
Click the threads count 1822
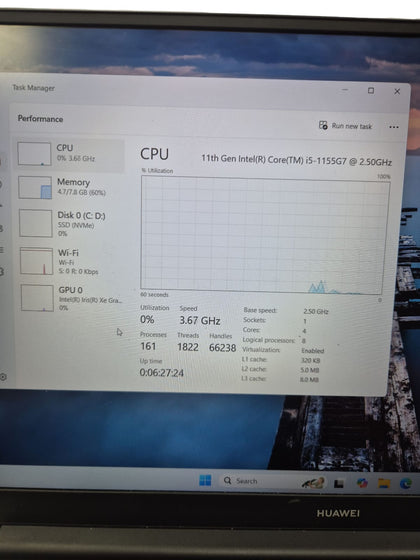click(188, 347)
